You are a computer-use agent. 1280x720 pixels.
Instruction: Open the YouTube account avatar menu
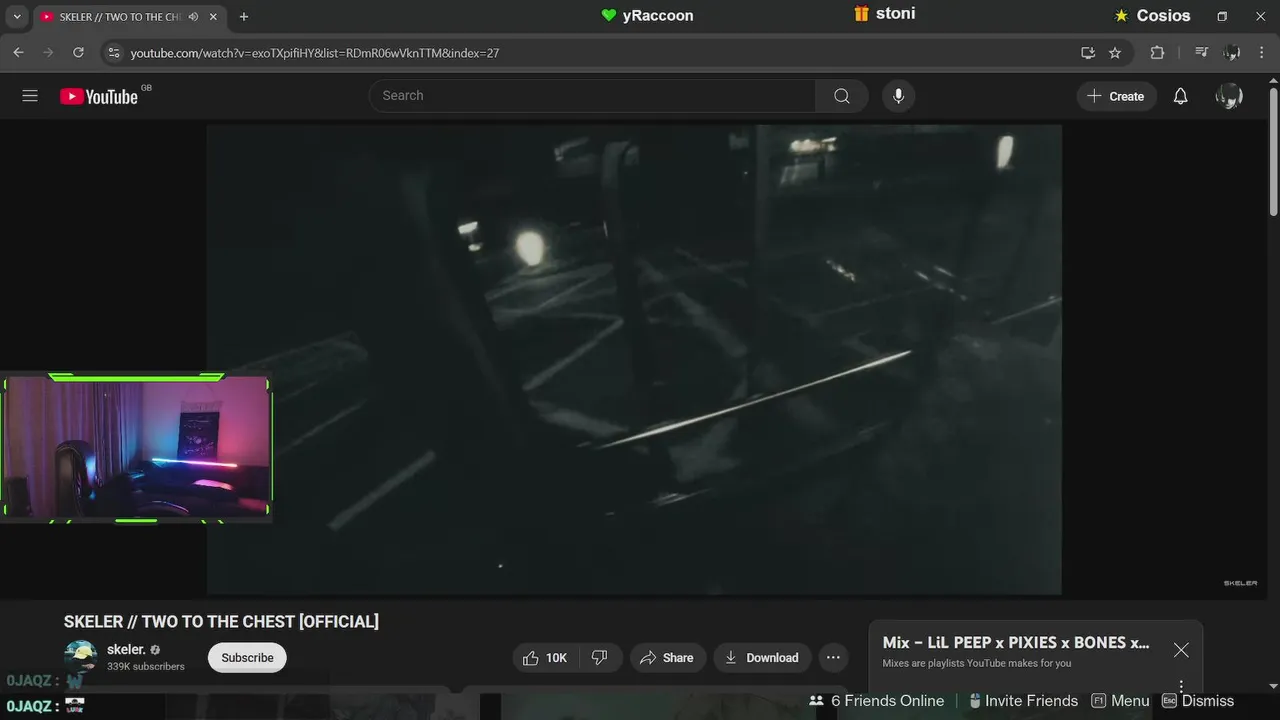(x=1229, y=96)
